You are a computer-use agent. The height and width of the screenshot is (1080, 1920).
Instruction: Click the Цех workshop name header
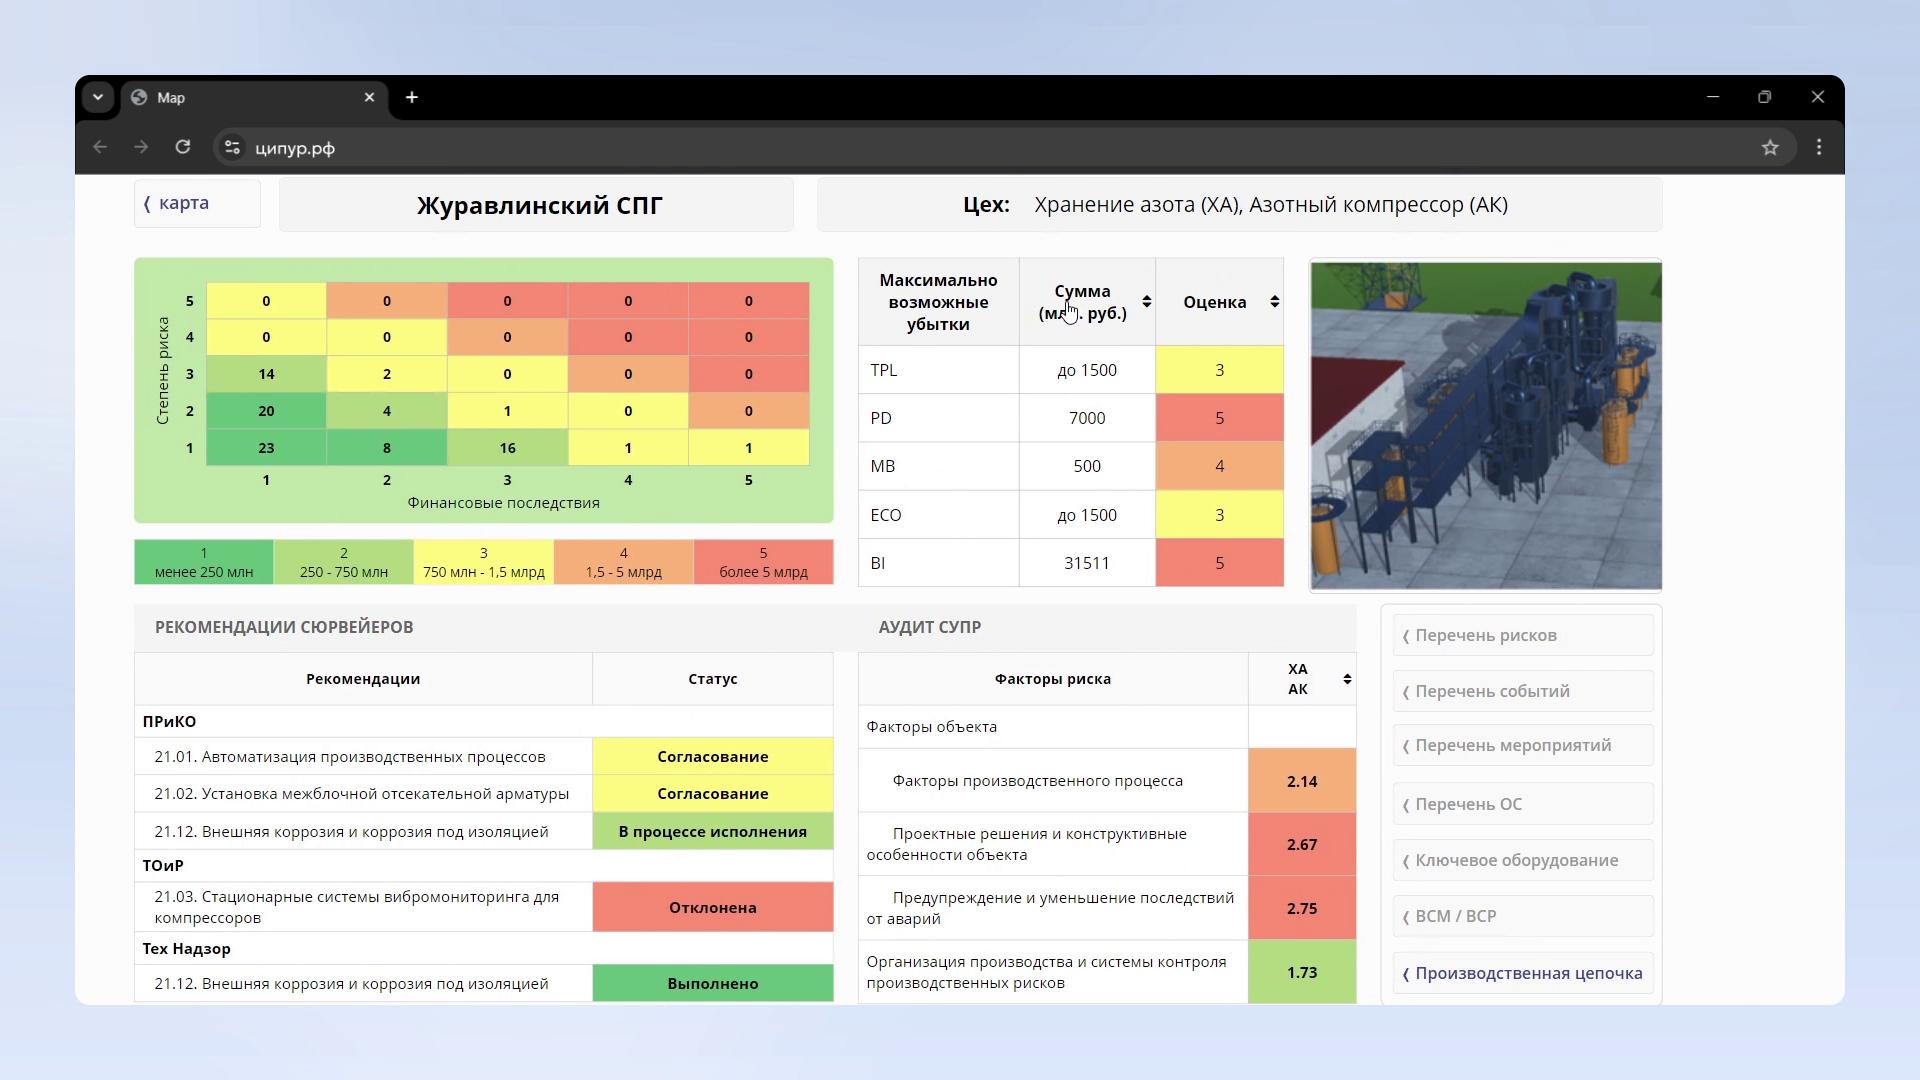(x=1239, y=205)
